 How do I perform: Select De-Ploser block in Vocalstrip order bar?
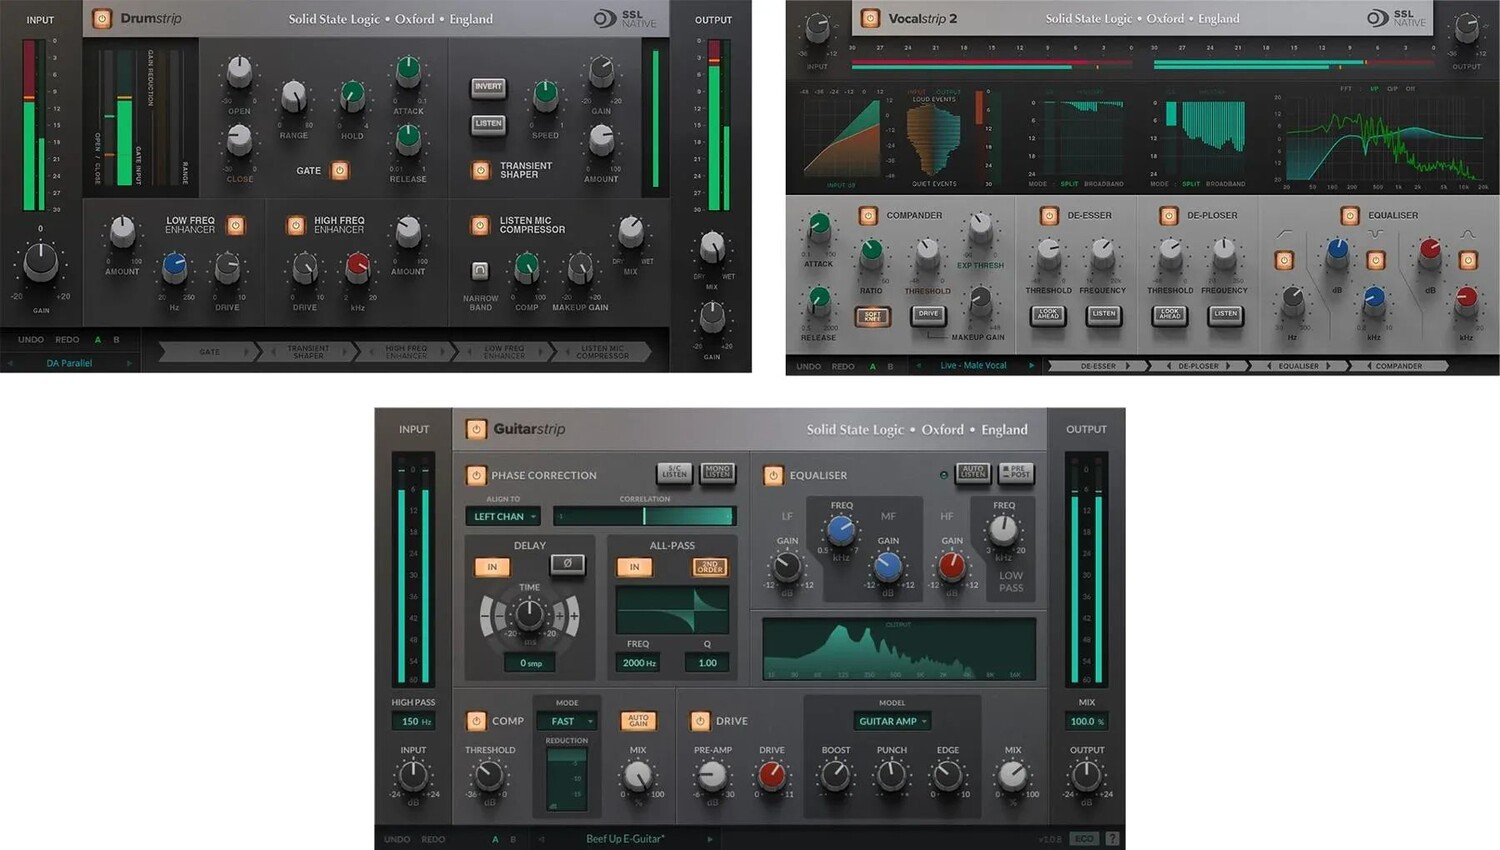(x=1198, y=366)
